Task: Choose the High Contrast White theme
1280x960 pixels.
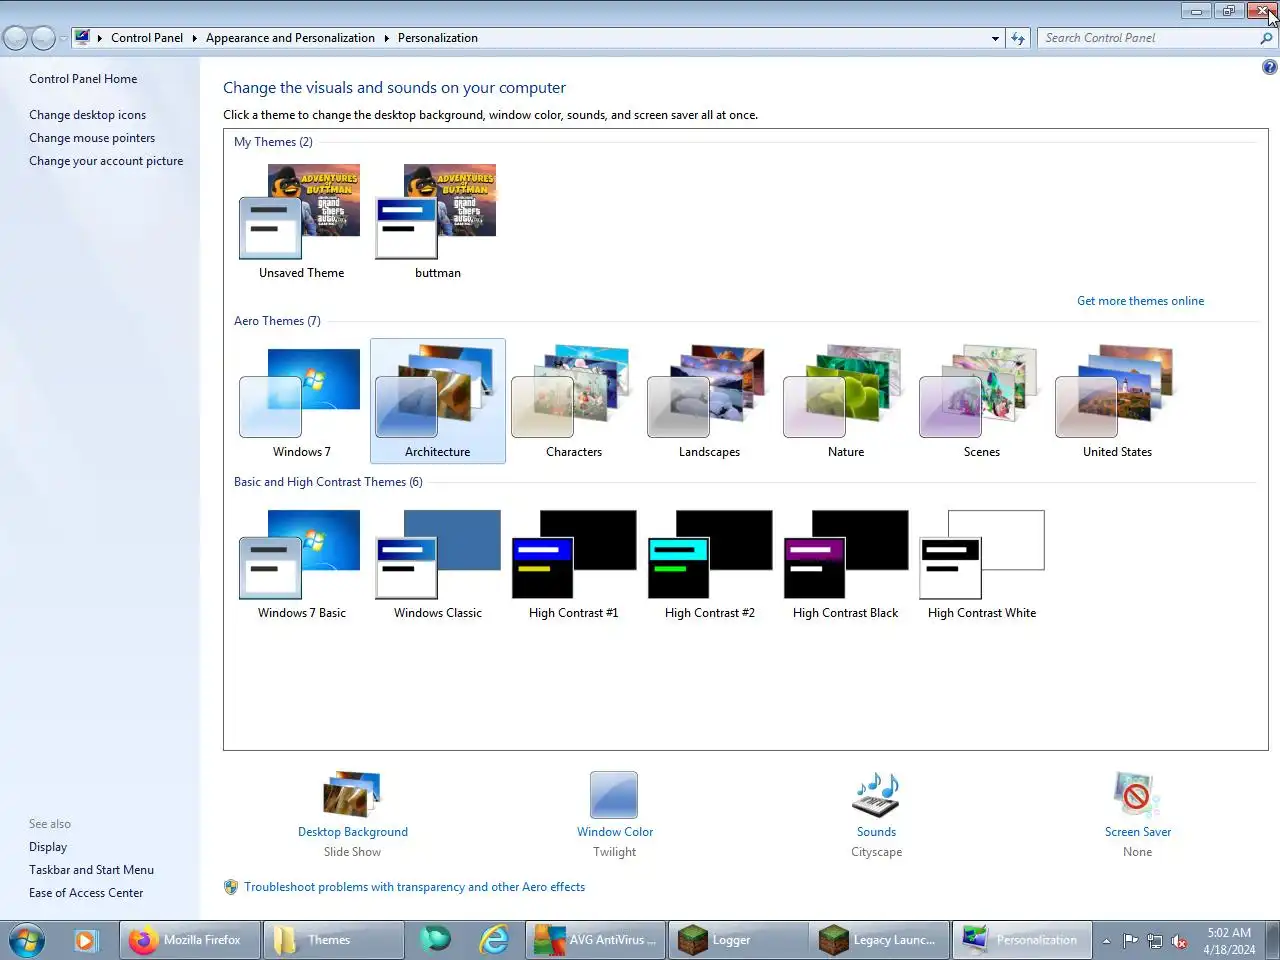Action: tap(981, 563)
